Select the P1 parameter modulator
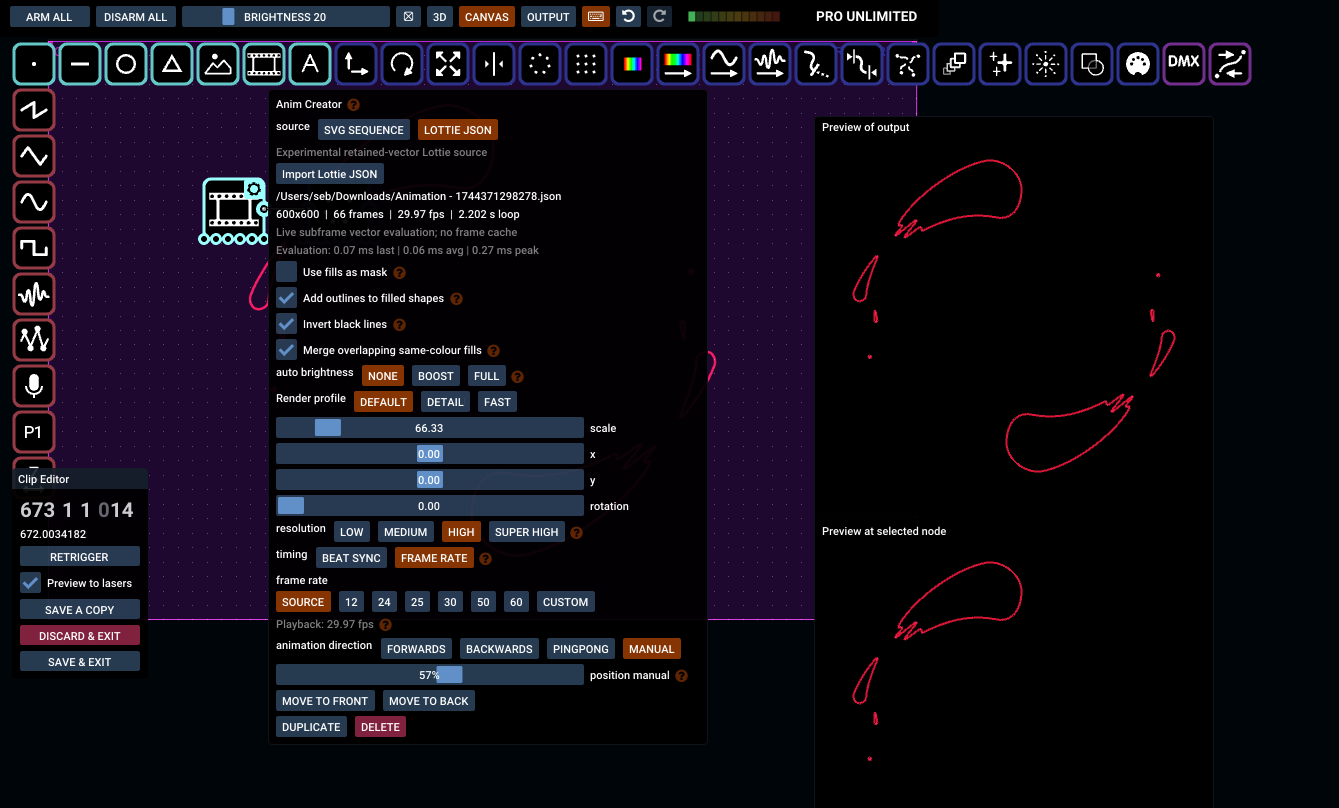This screenshot has height=808, width=1339. pyautogui.click(x=34, y=432)
